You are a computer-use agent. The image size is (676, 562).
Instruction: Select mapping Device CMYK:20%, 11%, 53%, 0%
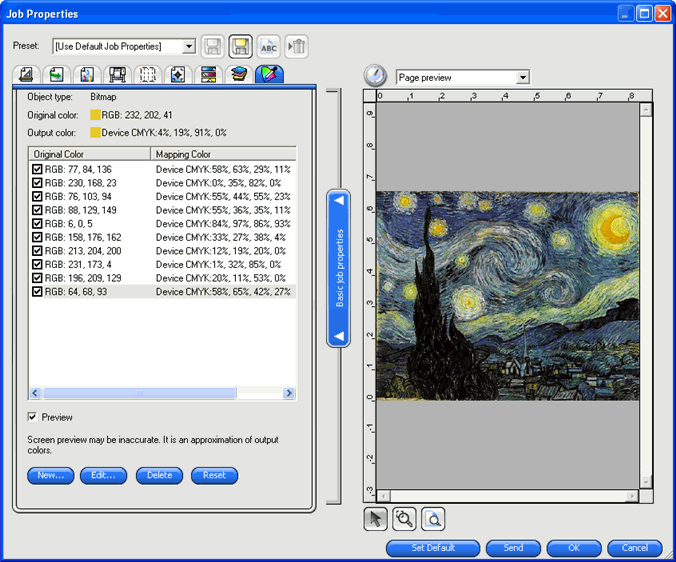tap(221, 278)
